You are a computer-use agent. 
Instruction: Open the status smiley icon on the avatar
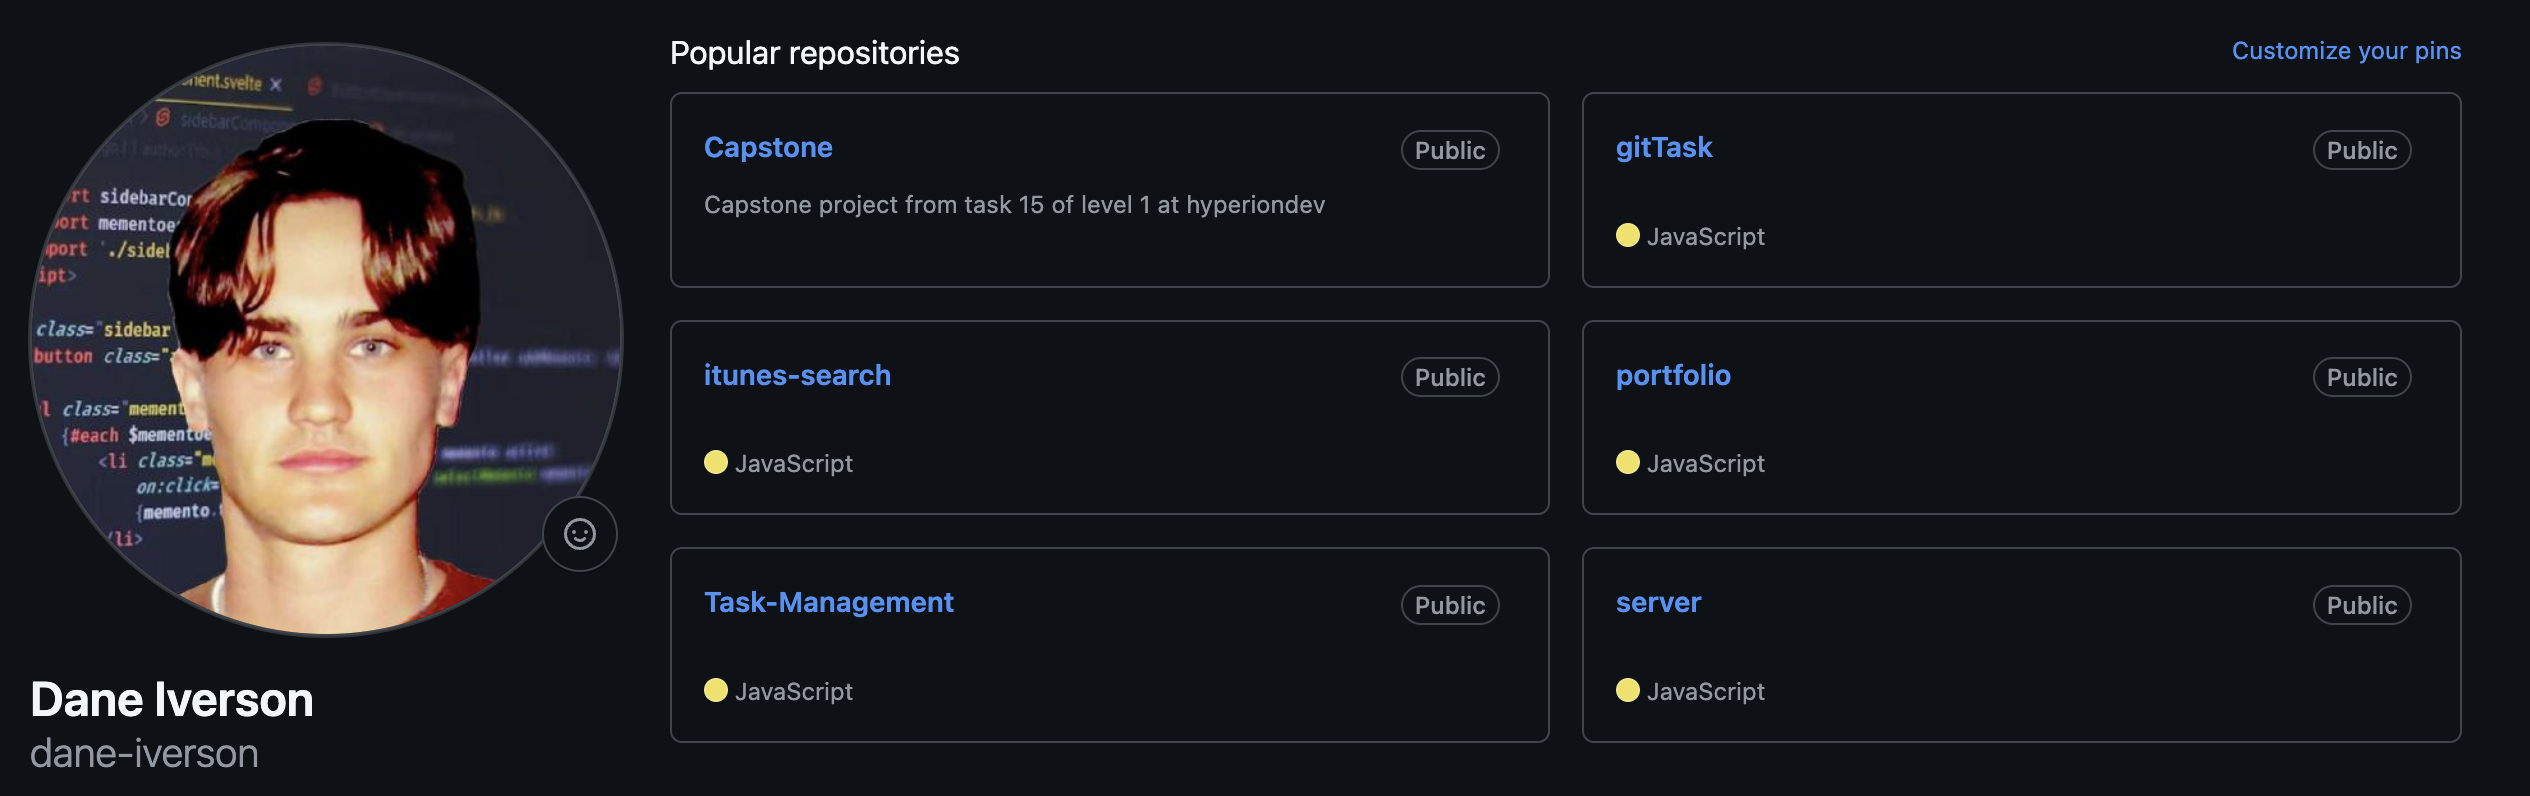pyautogui.click(x=580, y=534)
